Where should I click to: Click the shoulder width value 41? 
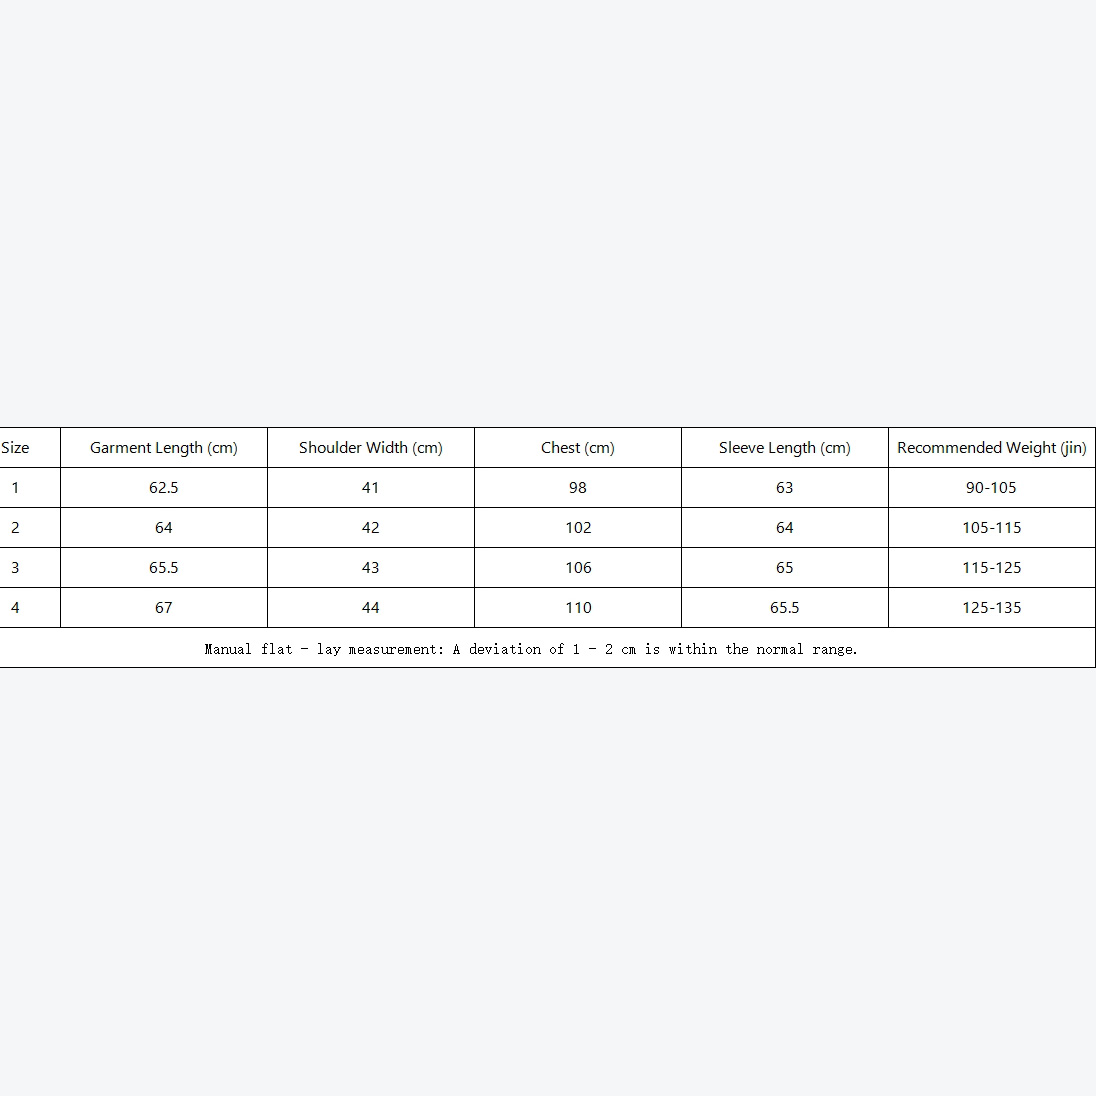(371, 488)
